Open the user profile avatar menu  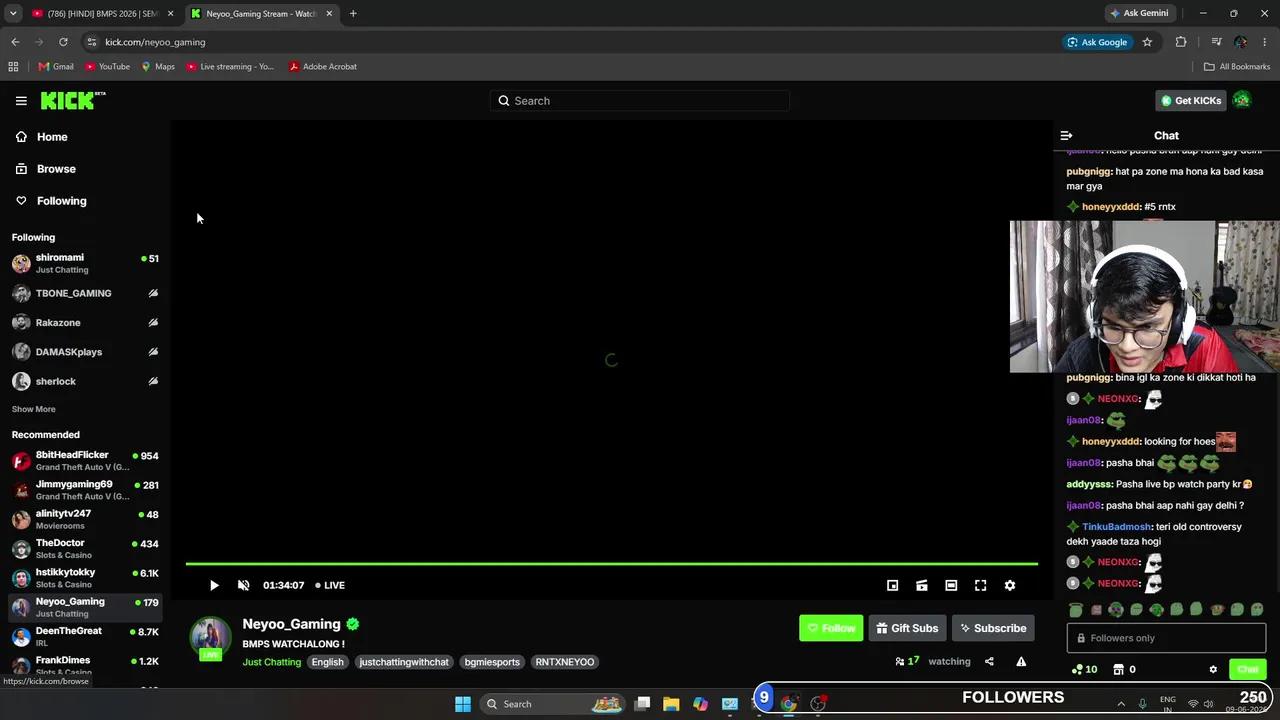click(1241, 100)
